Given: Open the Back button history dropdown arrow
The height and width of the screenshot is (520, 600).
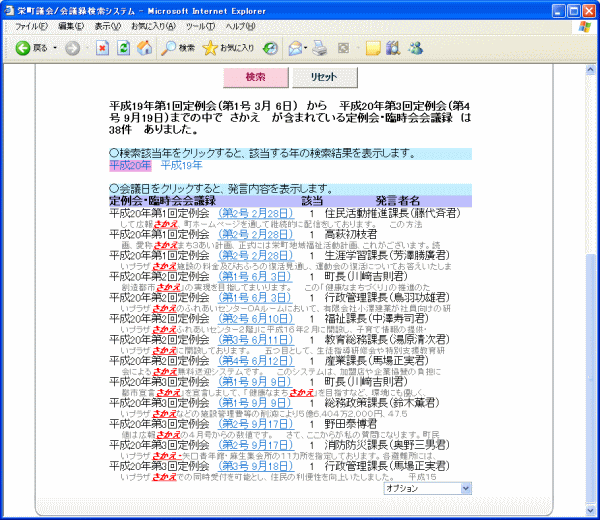Looking at the screenshot, I should [x=55, y=48].
